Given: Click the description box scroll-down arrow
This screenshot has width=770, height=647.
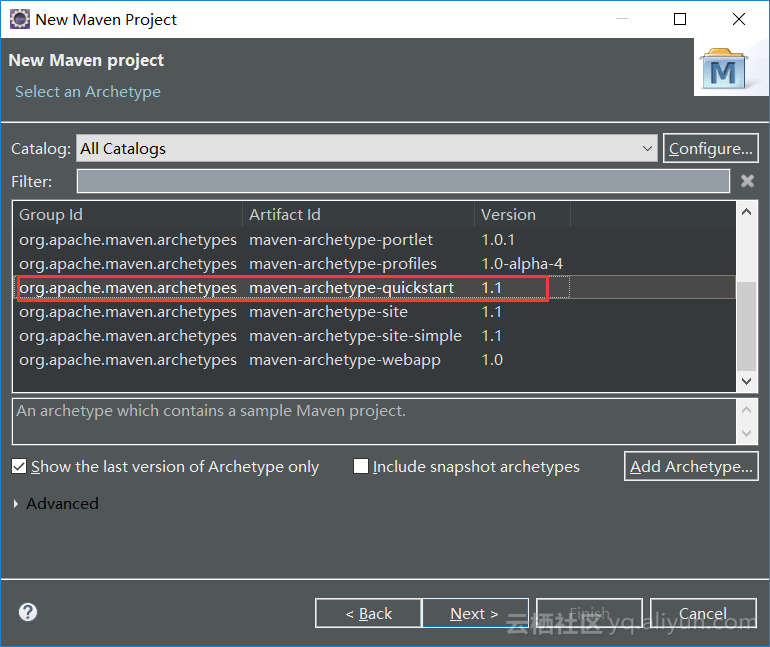Looking at the screenshot, I should point(746,433).
